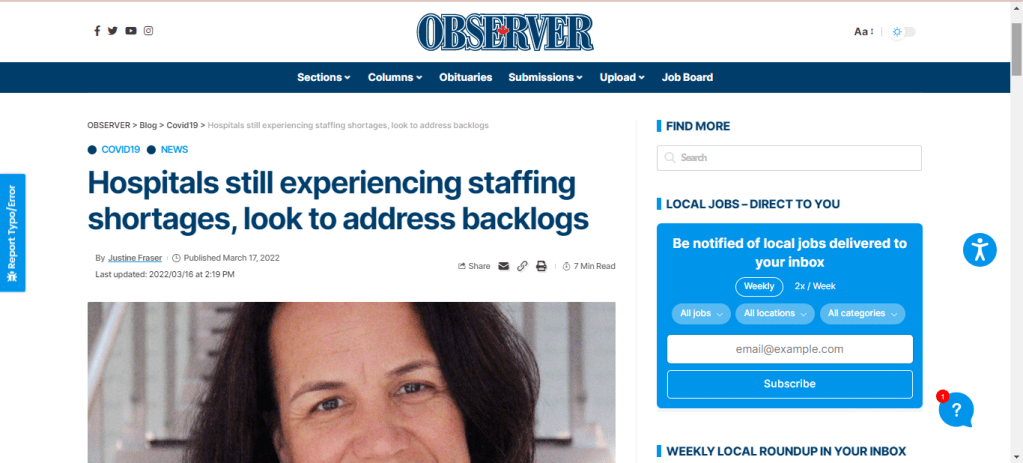Open the Obituaries page
Viewport: 1023px width, 463px height.
tap(466, 77)
